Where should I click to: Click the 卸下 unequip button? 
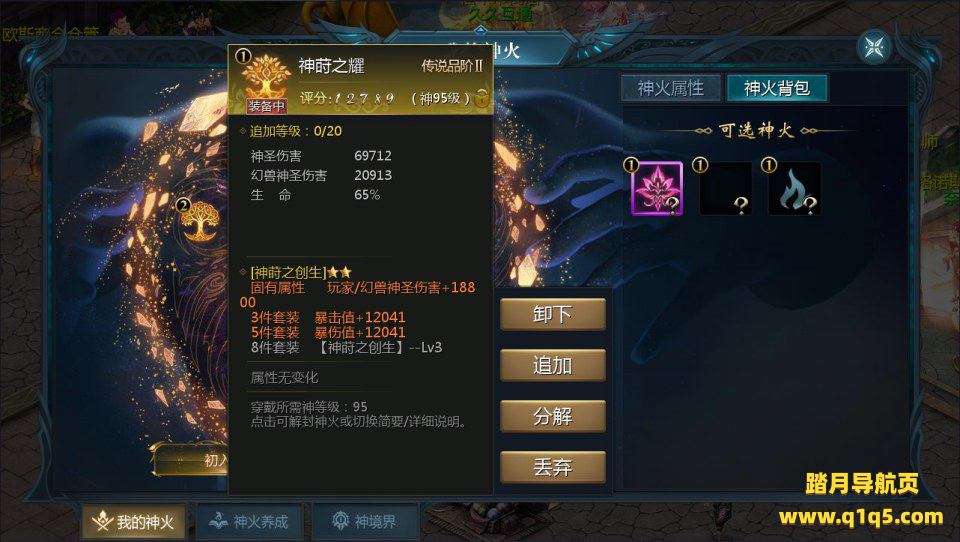tap(553, 314)
